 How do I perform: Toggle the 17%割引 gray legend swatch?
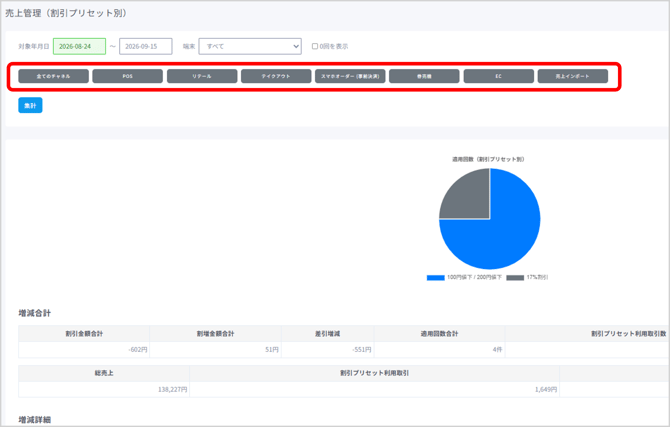pyautogui.click(x=515, y=278)
